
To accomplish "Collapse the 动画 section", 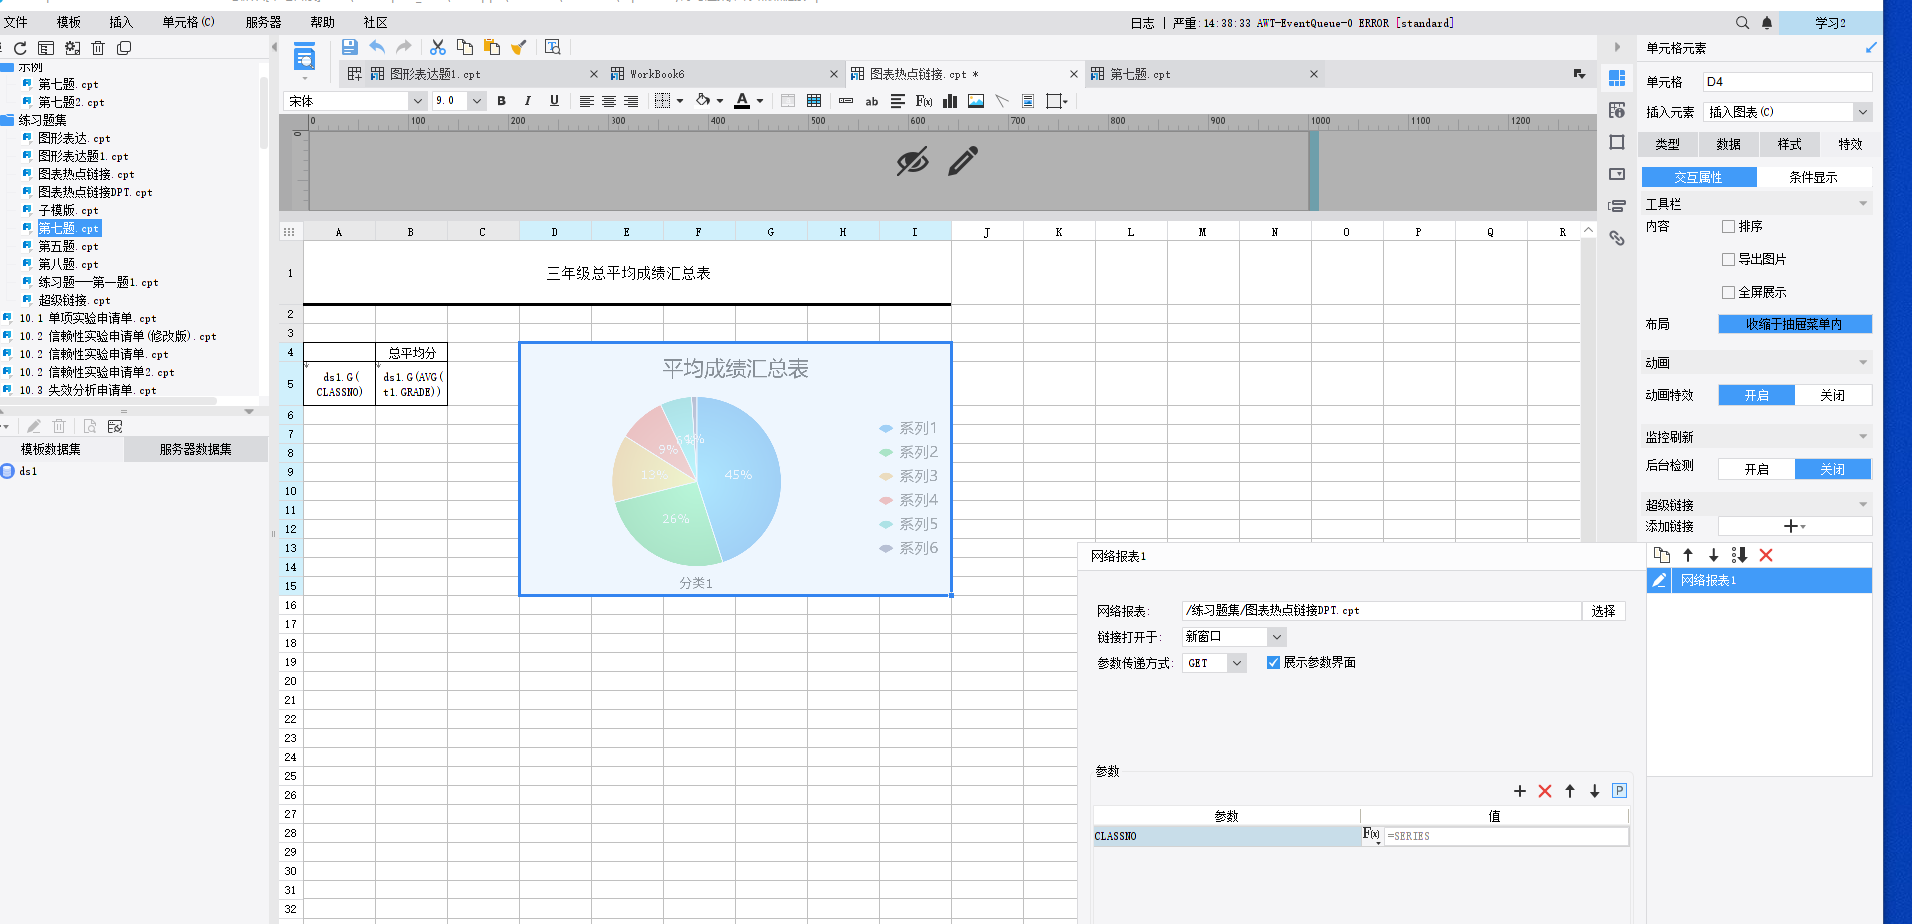I will [x=1862, y=363].
